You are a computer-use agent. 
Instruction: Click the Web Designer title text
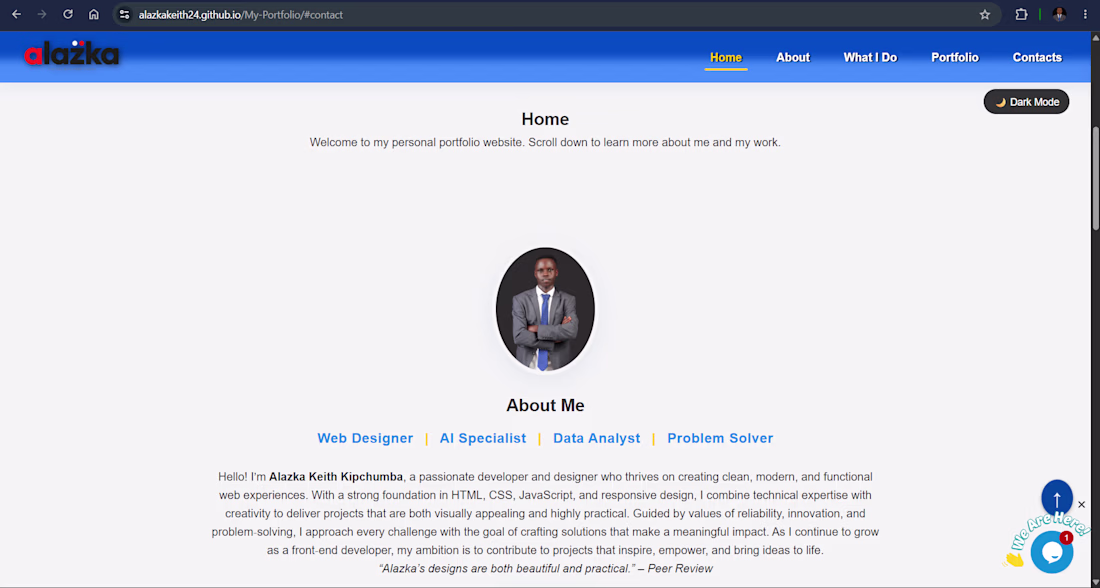click(x=365, y=438)
